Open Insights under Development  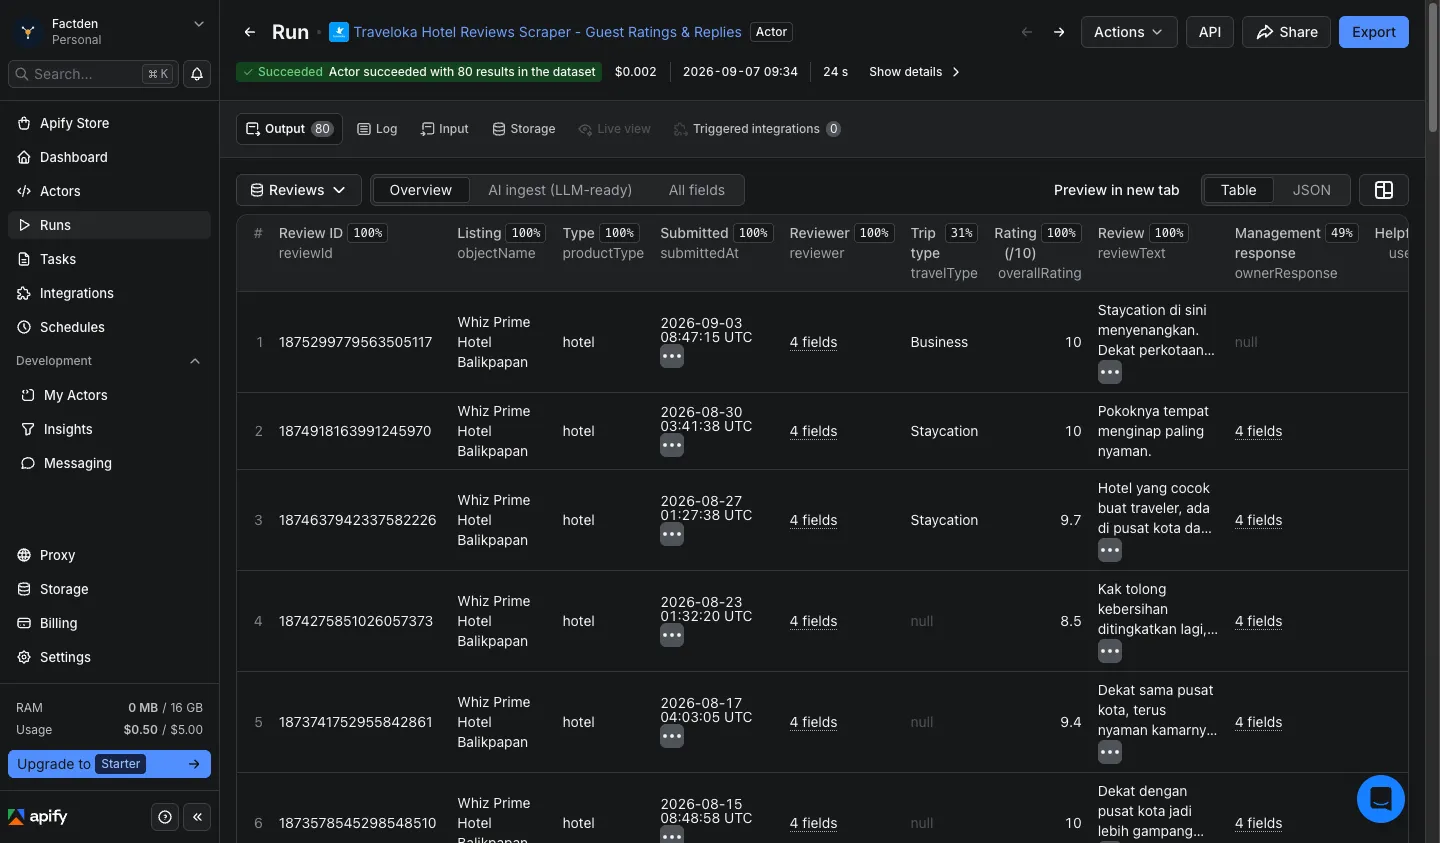[109, 429]
